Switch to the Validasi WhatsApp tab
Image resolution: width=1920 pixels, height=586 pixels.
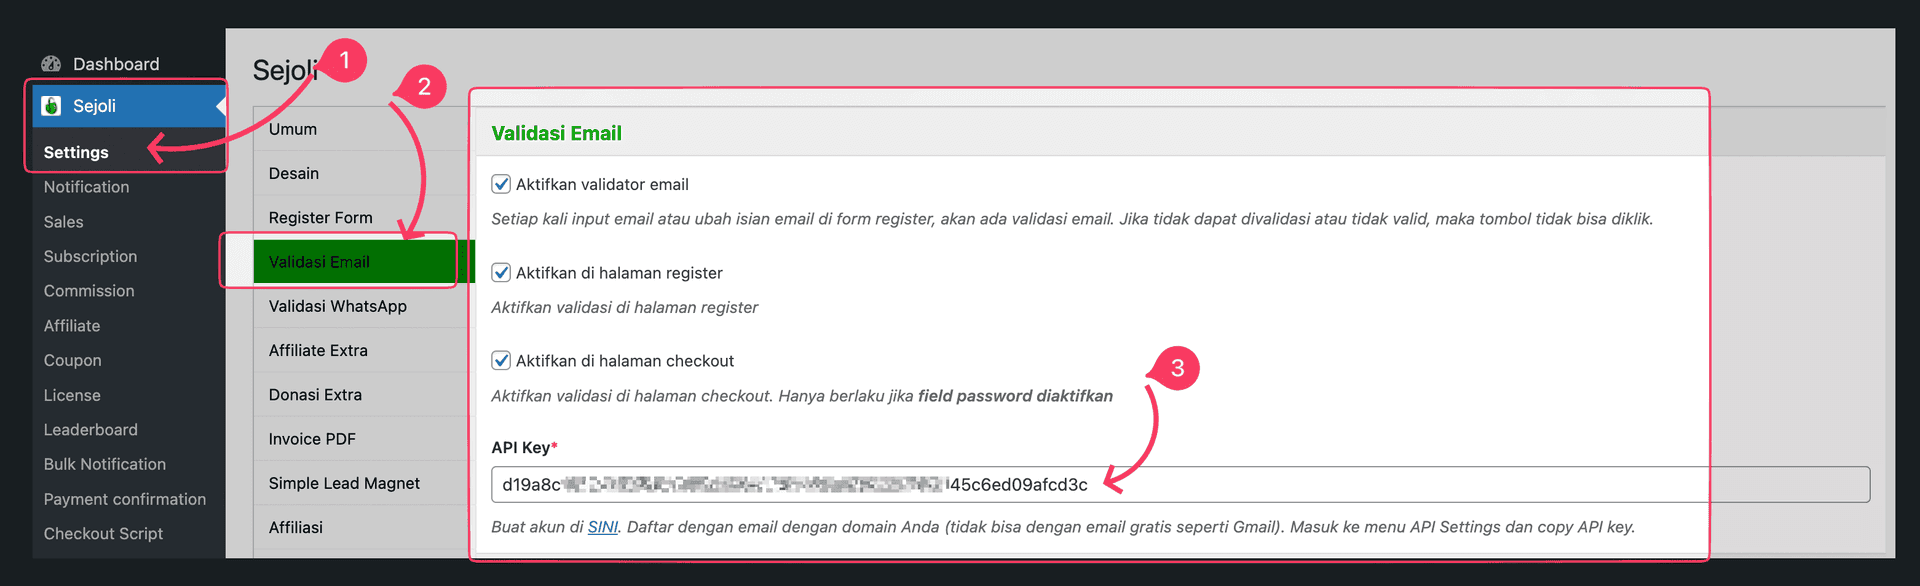point(361,306)
